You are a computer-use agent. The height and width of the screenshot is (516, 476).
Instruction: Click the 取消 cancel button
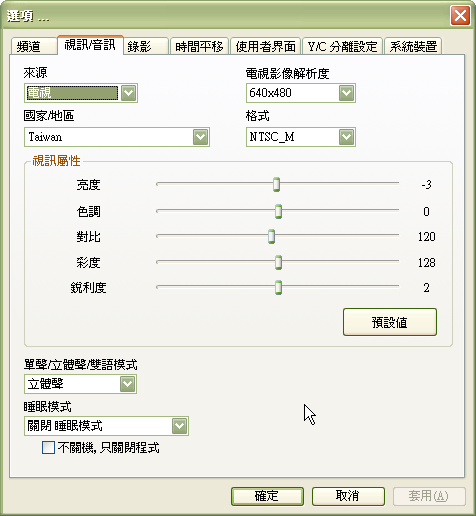click(348, 496)
